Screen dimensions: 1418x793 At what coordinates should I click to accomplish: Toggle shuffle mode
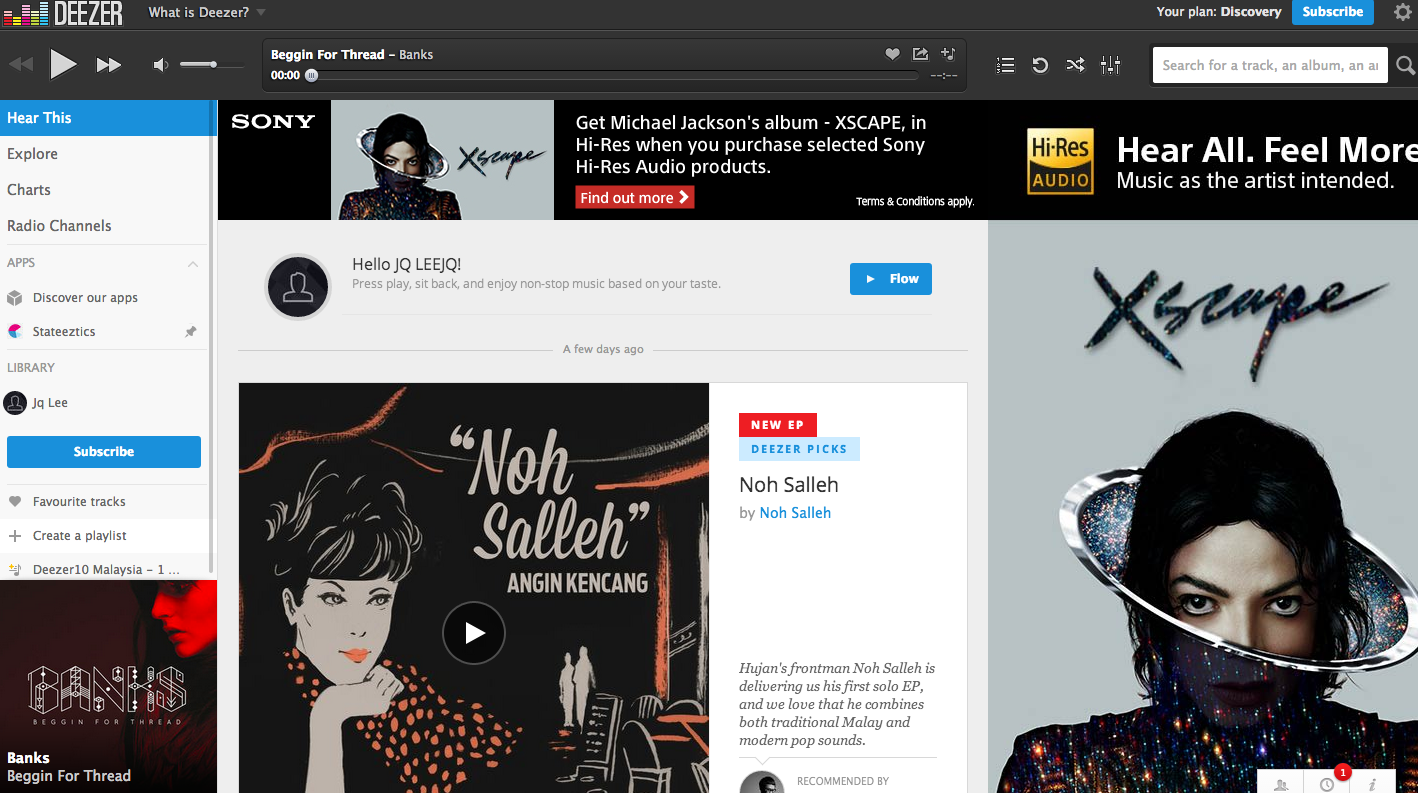[1075, 65]
